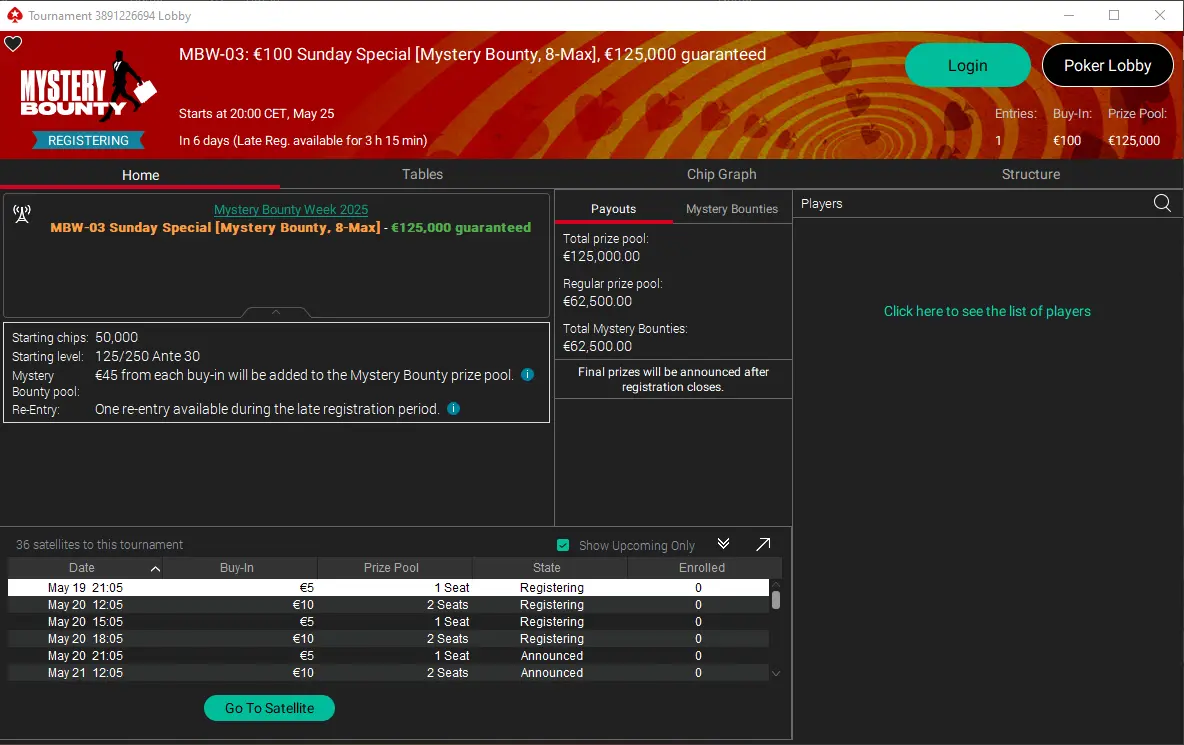1184x745 pixels.
Task: Switch to the Home tab
Action: [140, 174]
